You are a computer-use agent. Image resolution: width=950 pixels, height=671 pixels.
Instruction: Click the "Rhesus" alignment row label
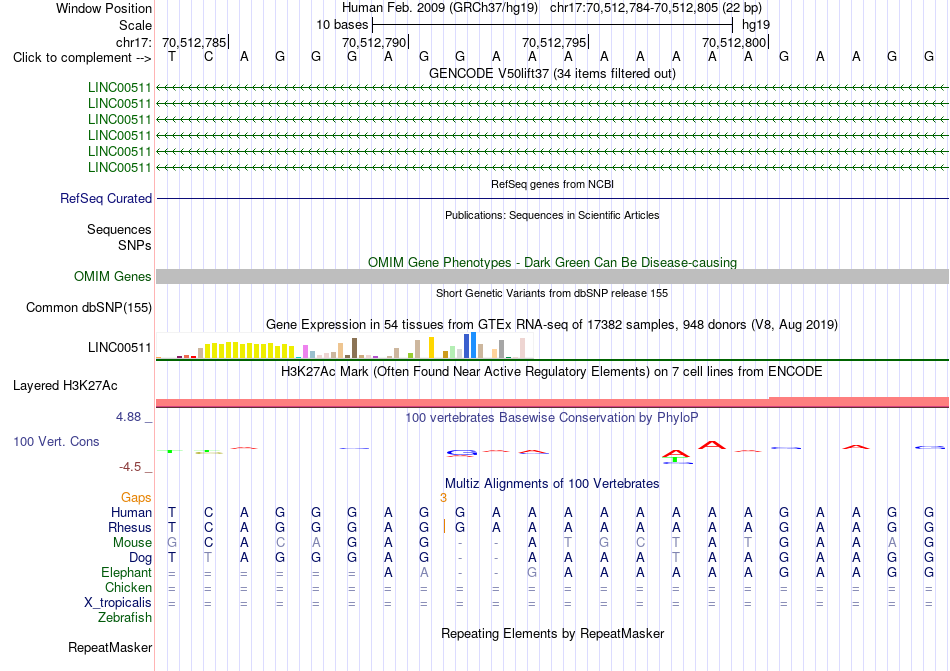130,527
